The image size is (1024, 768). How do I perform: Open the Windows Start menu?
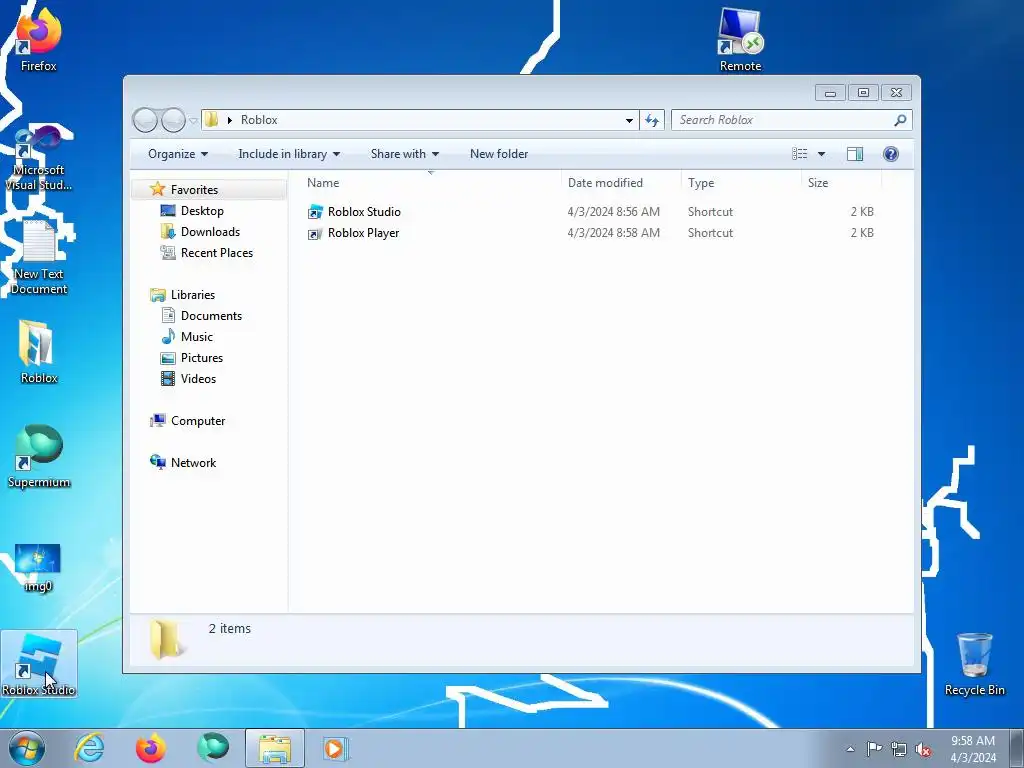[27, 748]
